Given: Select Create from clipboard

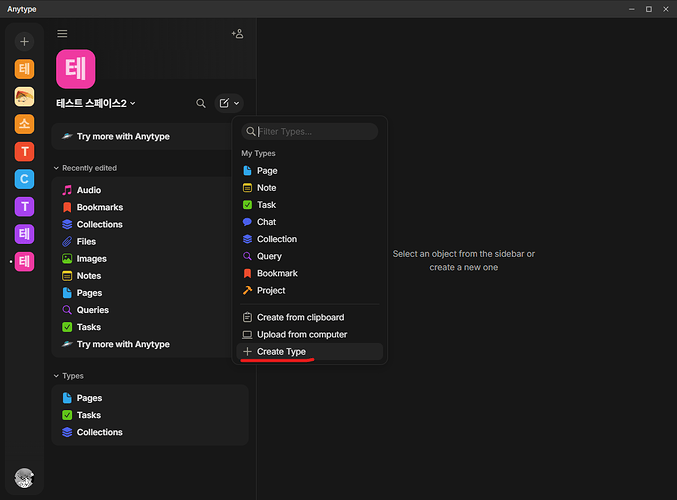Looking at the screenshot, I should pos(310,317).
